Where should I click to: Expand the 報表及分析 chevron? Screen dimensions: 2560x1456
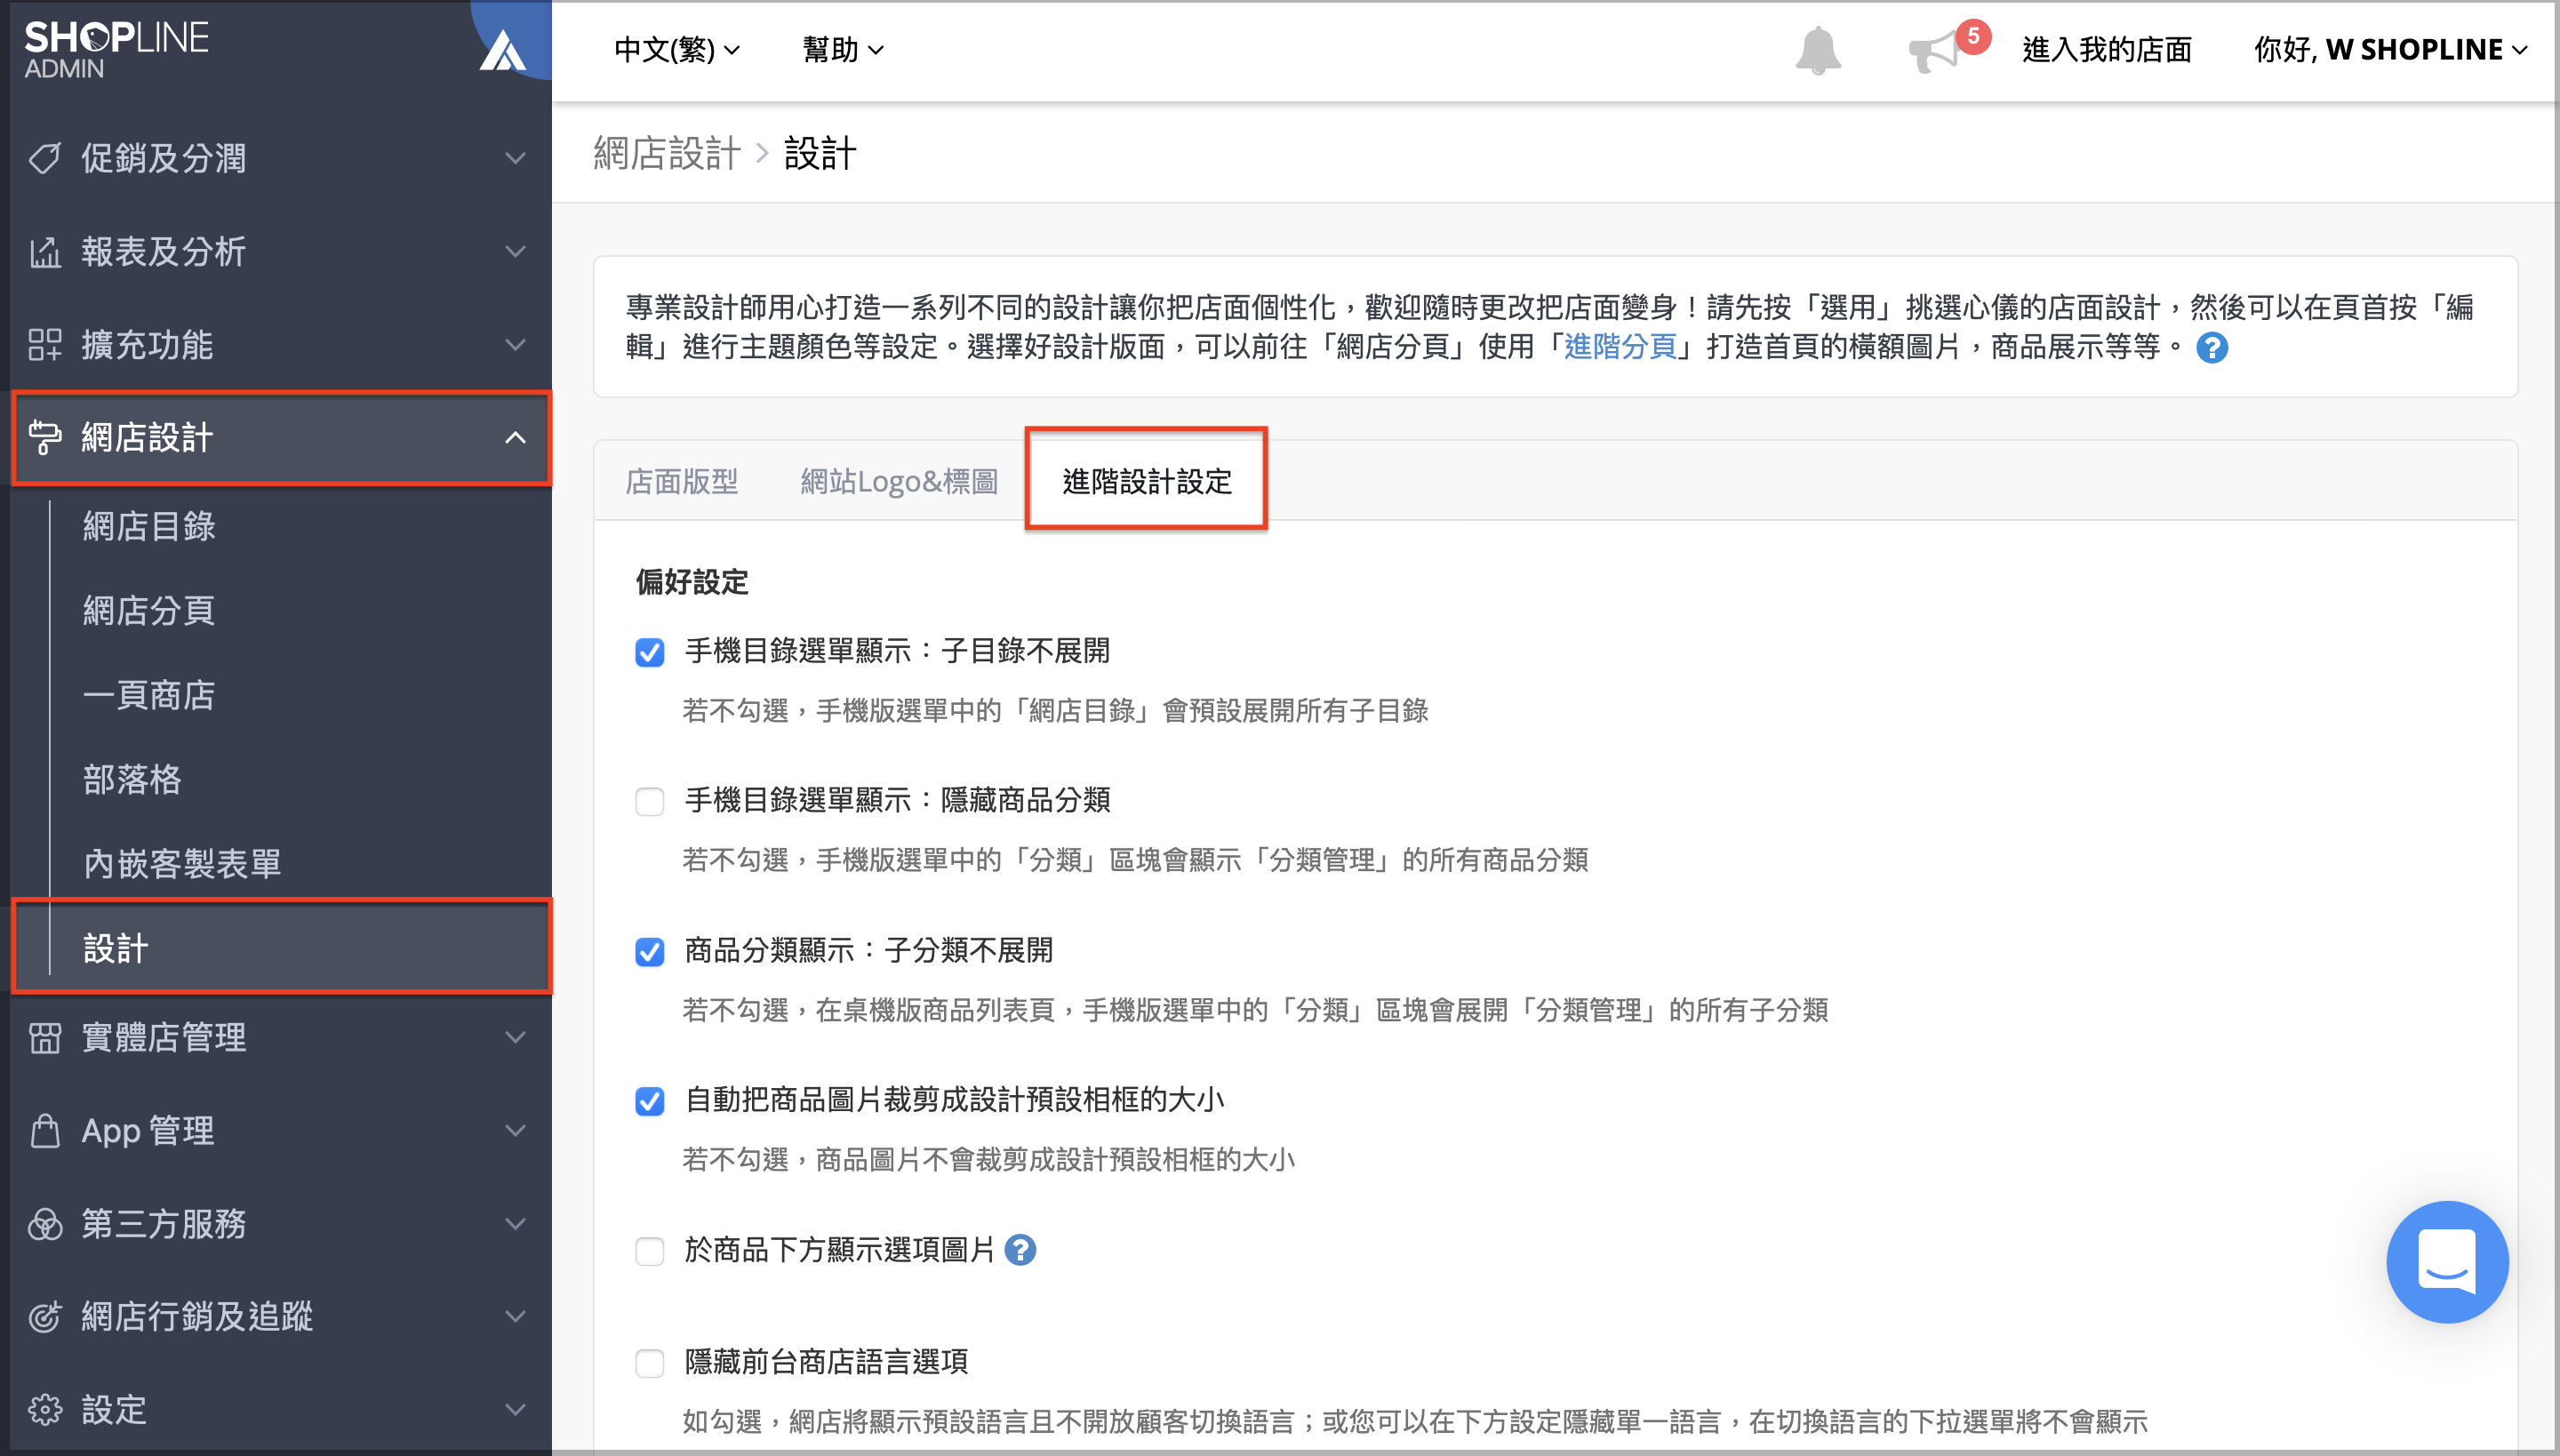pyautogui.click(x=515, y=251)
